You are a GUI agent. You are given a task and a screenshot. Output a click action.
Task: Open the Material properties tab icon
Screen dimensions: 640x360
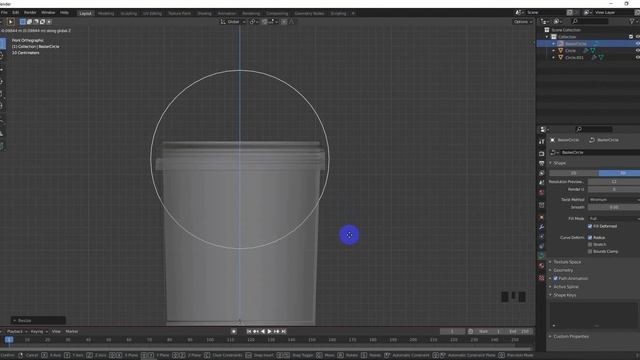[x=542, y=266]
